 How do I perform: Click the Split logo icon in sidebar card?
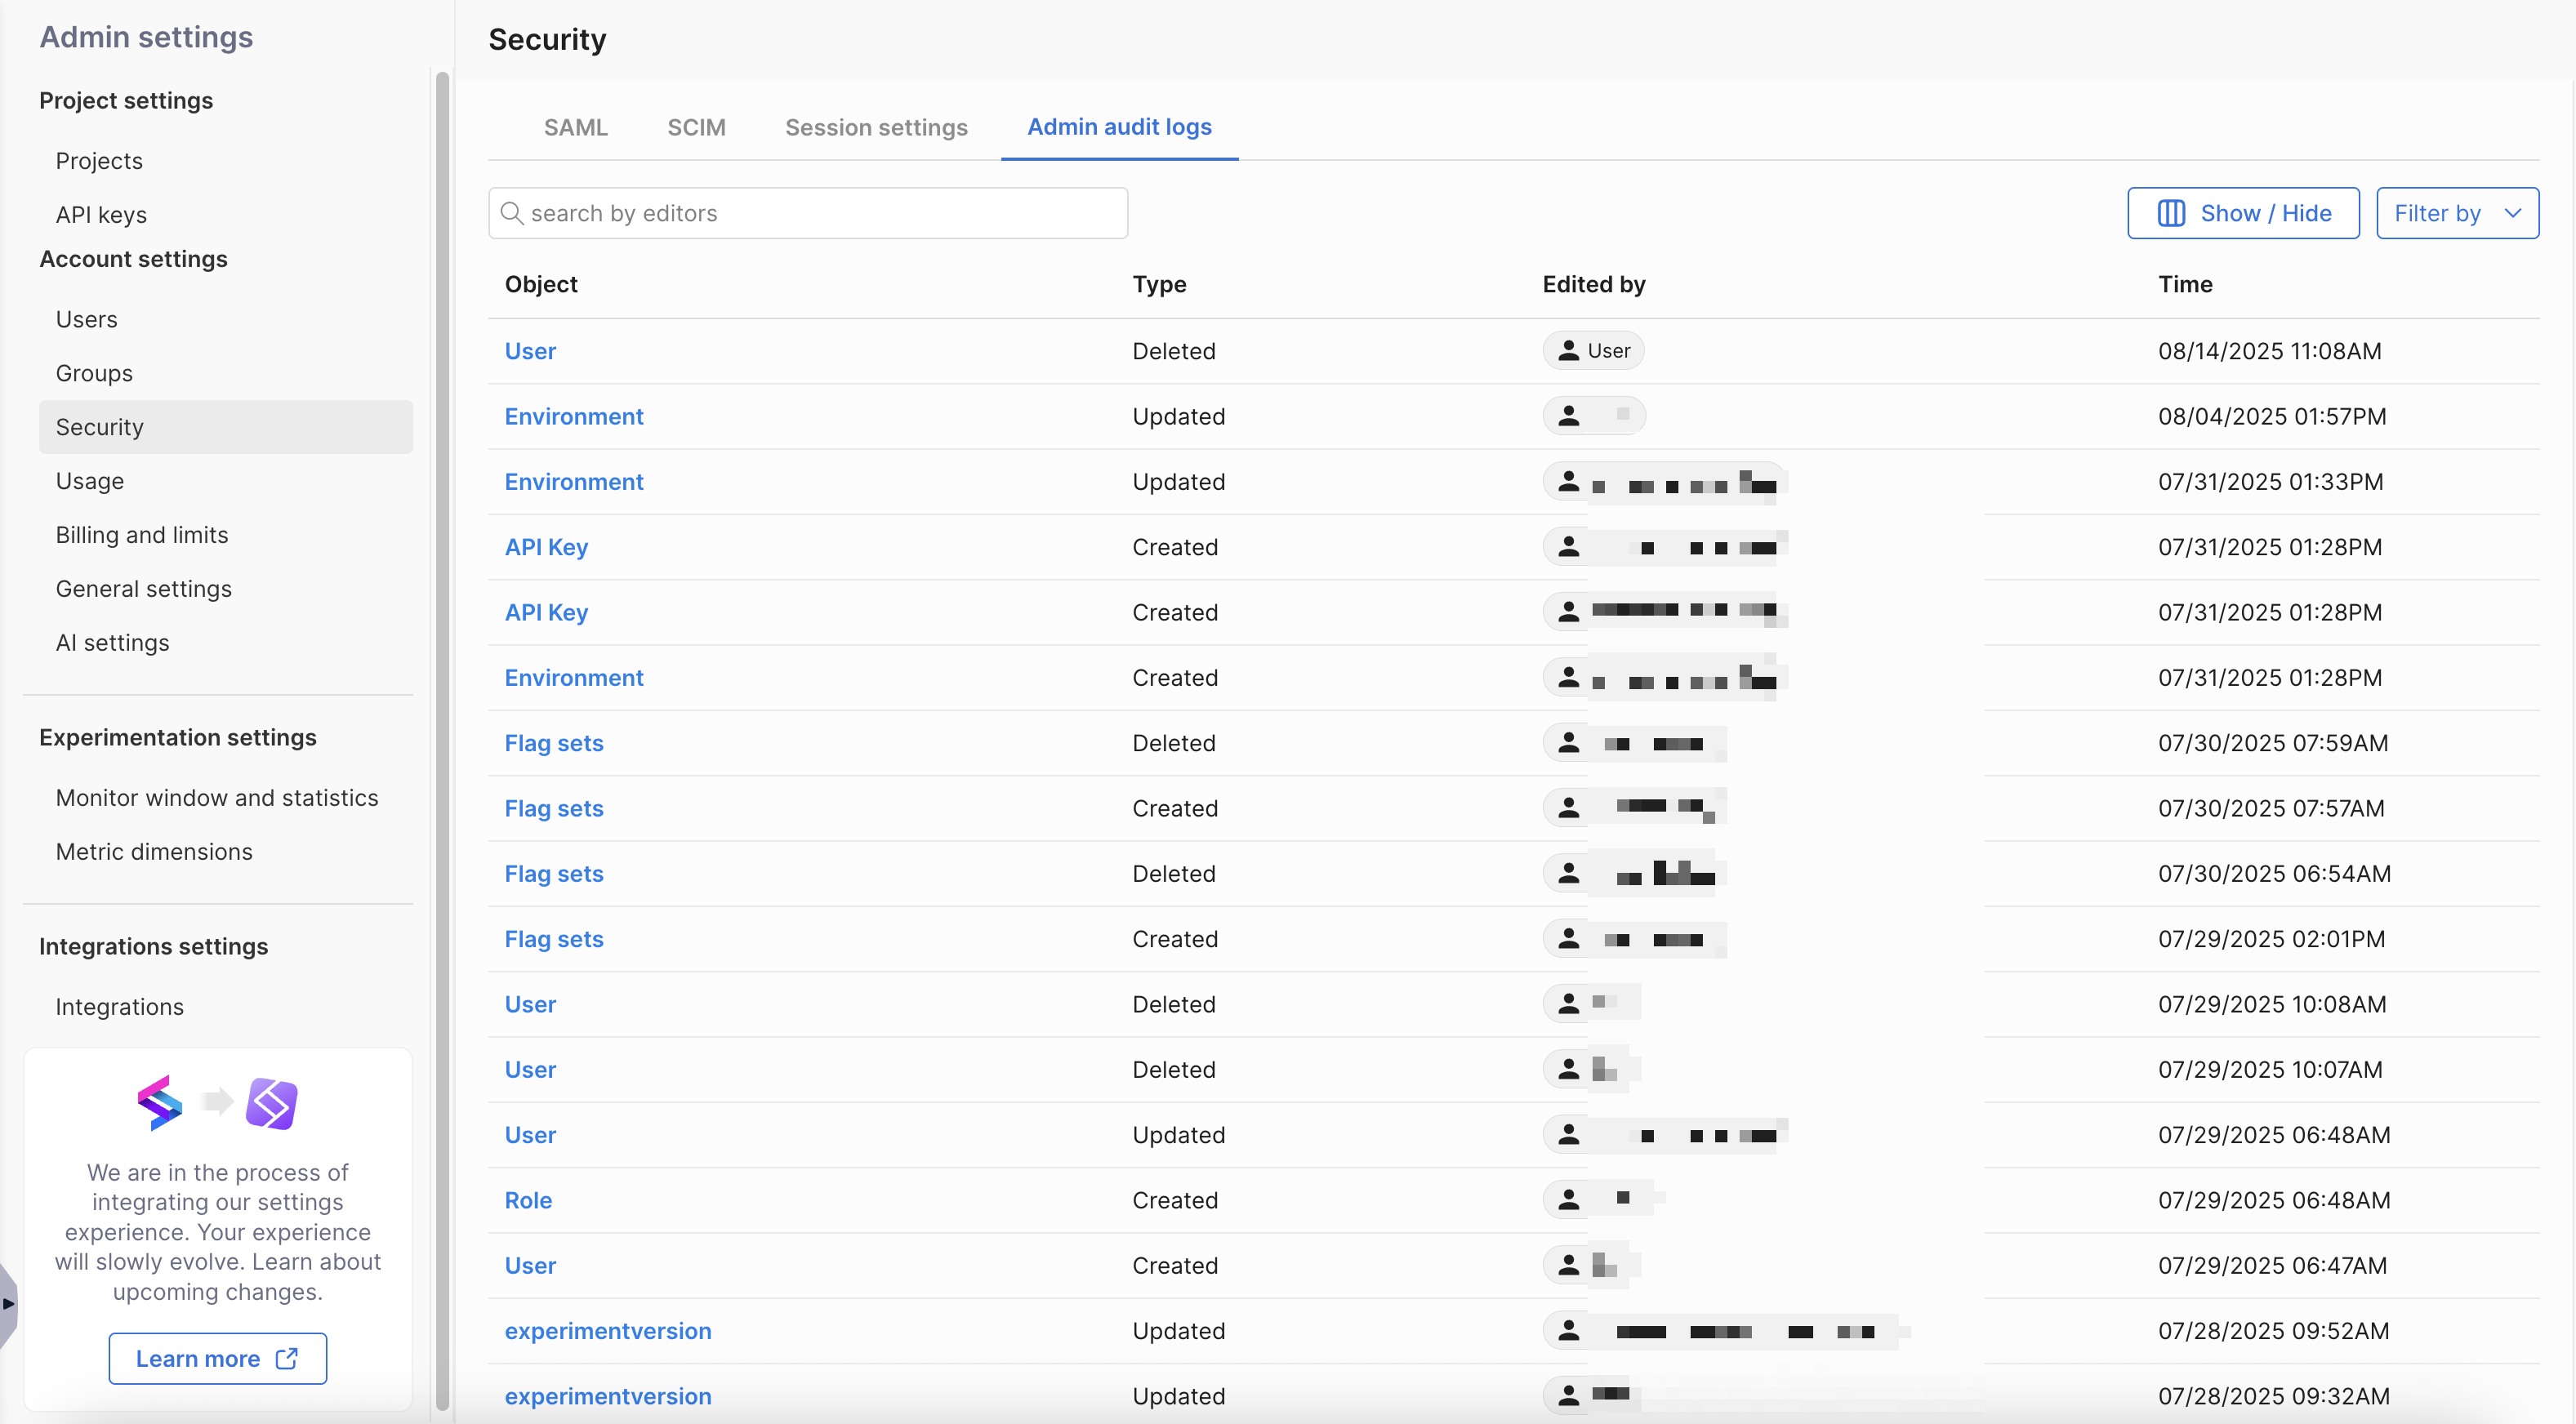(x=160, y=1103)
